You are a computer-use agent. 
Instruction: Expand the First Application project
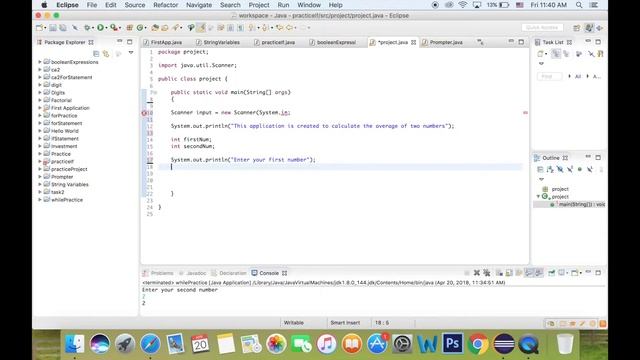(x=40, y=108)
